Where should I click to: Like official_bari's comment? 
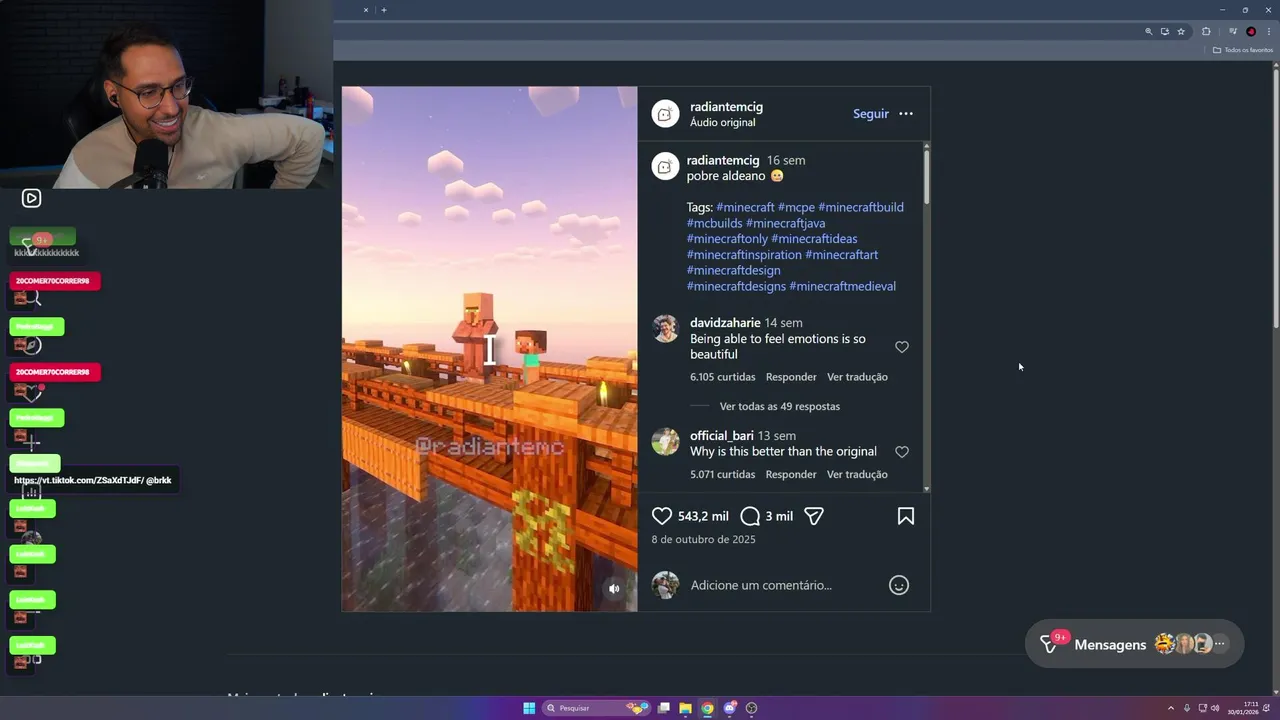tap(902, 452)
